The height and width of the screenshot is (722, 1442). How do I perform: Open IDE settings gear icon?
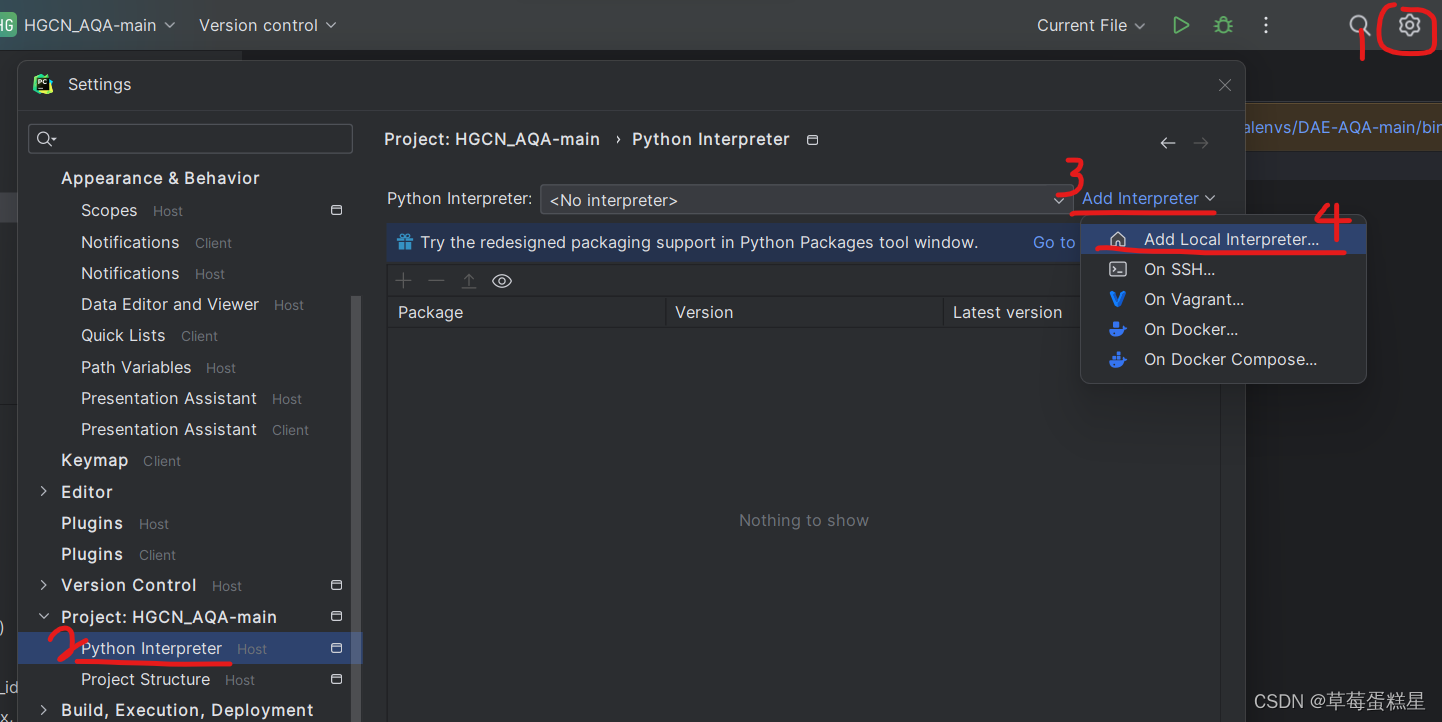coord(1409,25)
